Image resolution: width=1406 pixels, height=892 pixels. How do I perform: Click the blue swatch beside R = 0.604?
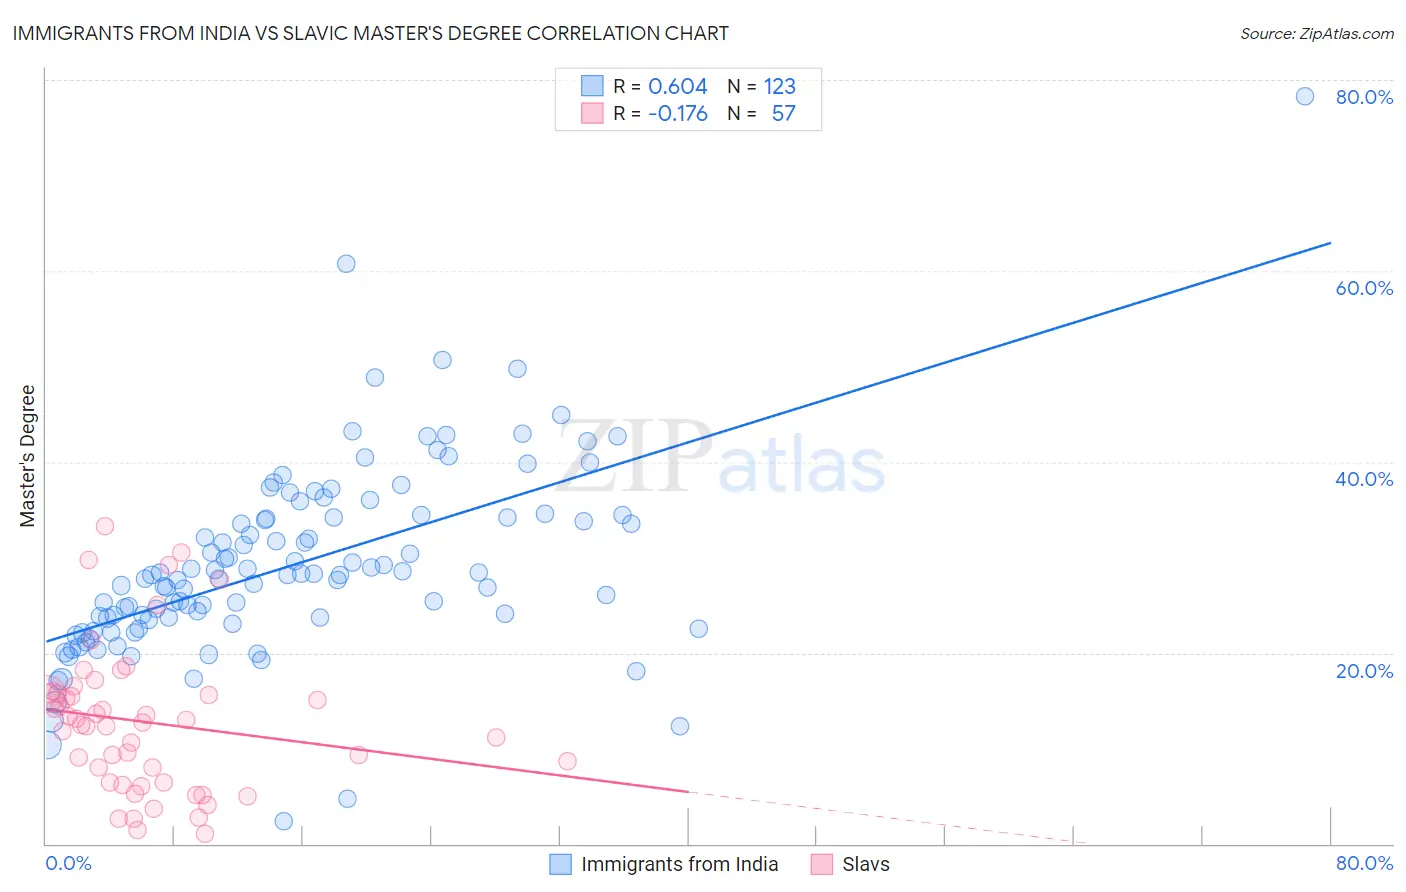(592, 86)
